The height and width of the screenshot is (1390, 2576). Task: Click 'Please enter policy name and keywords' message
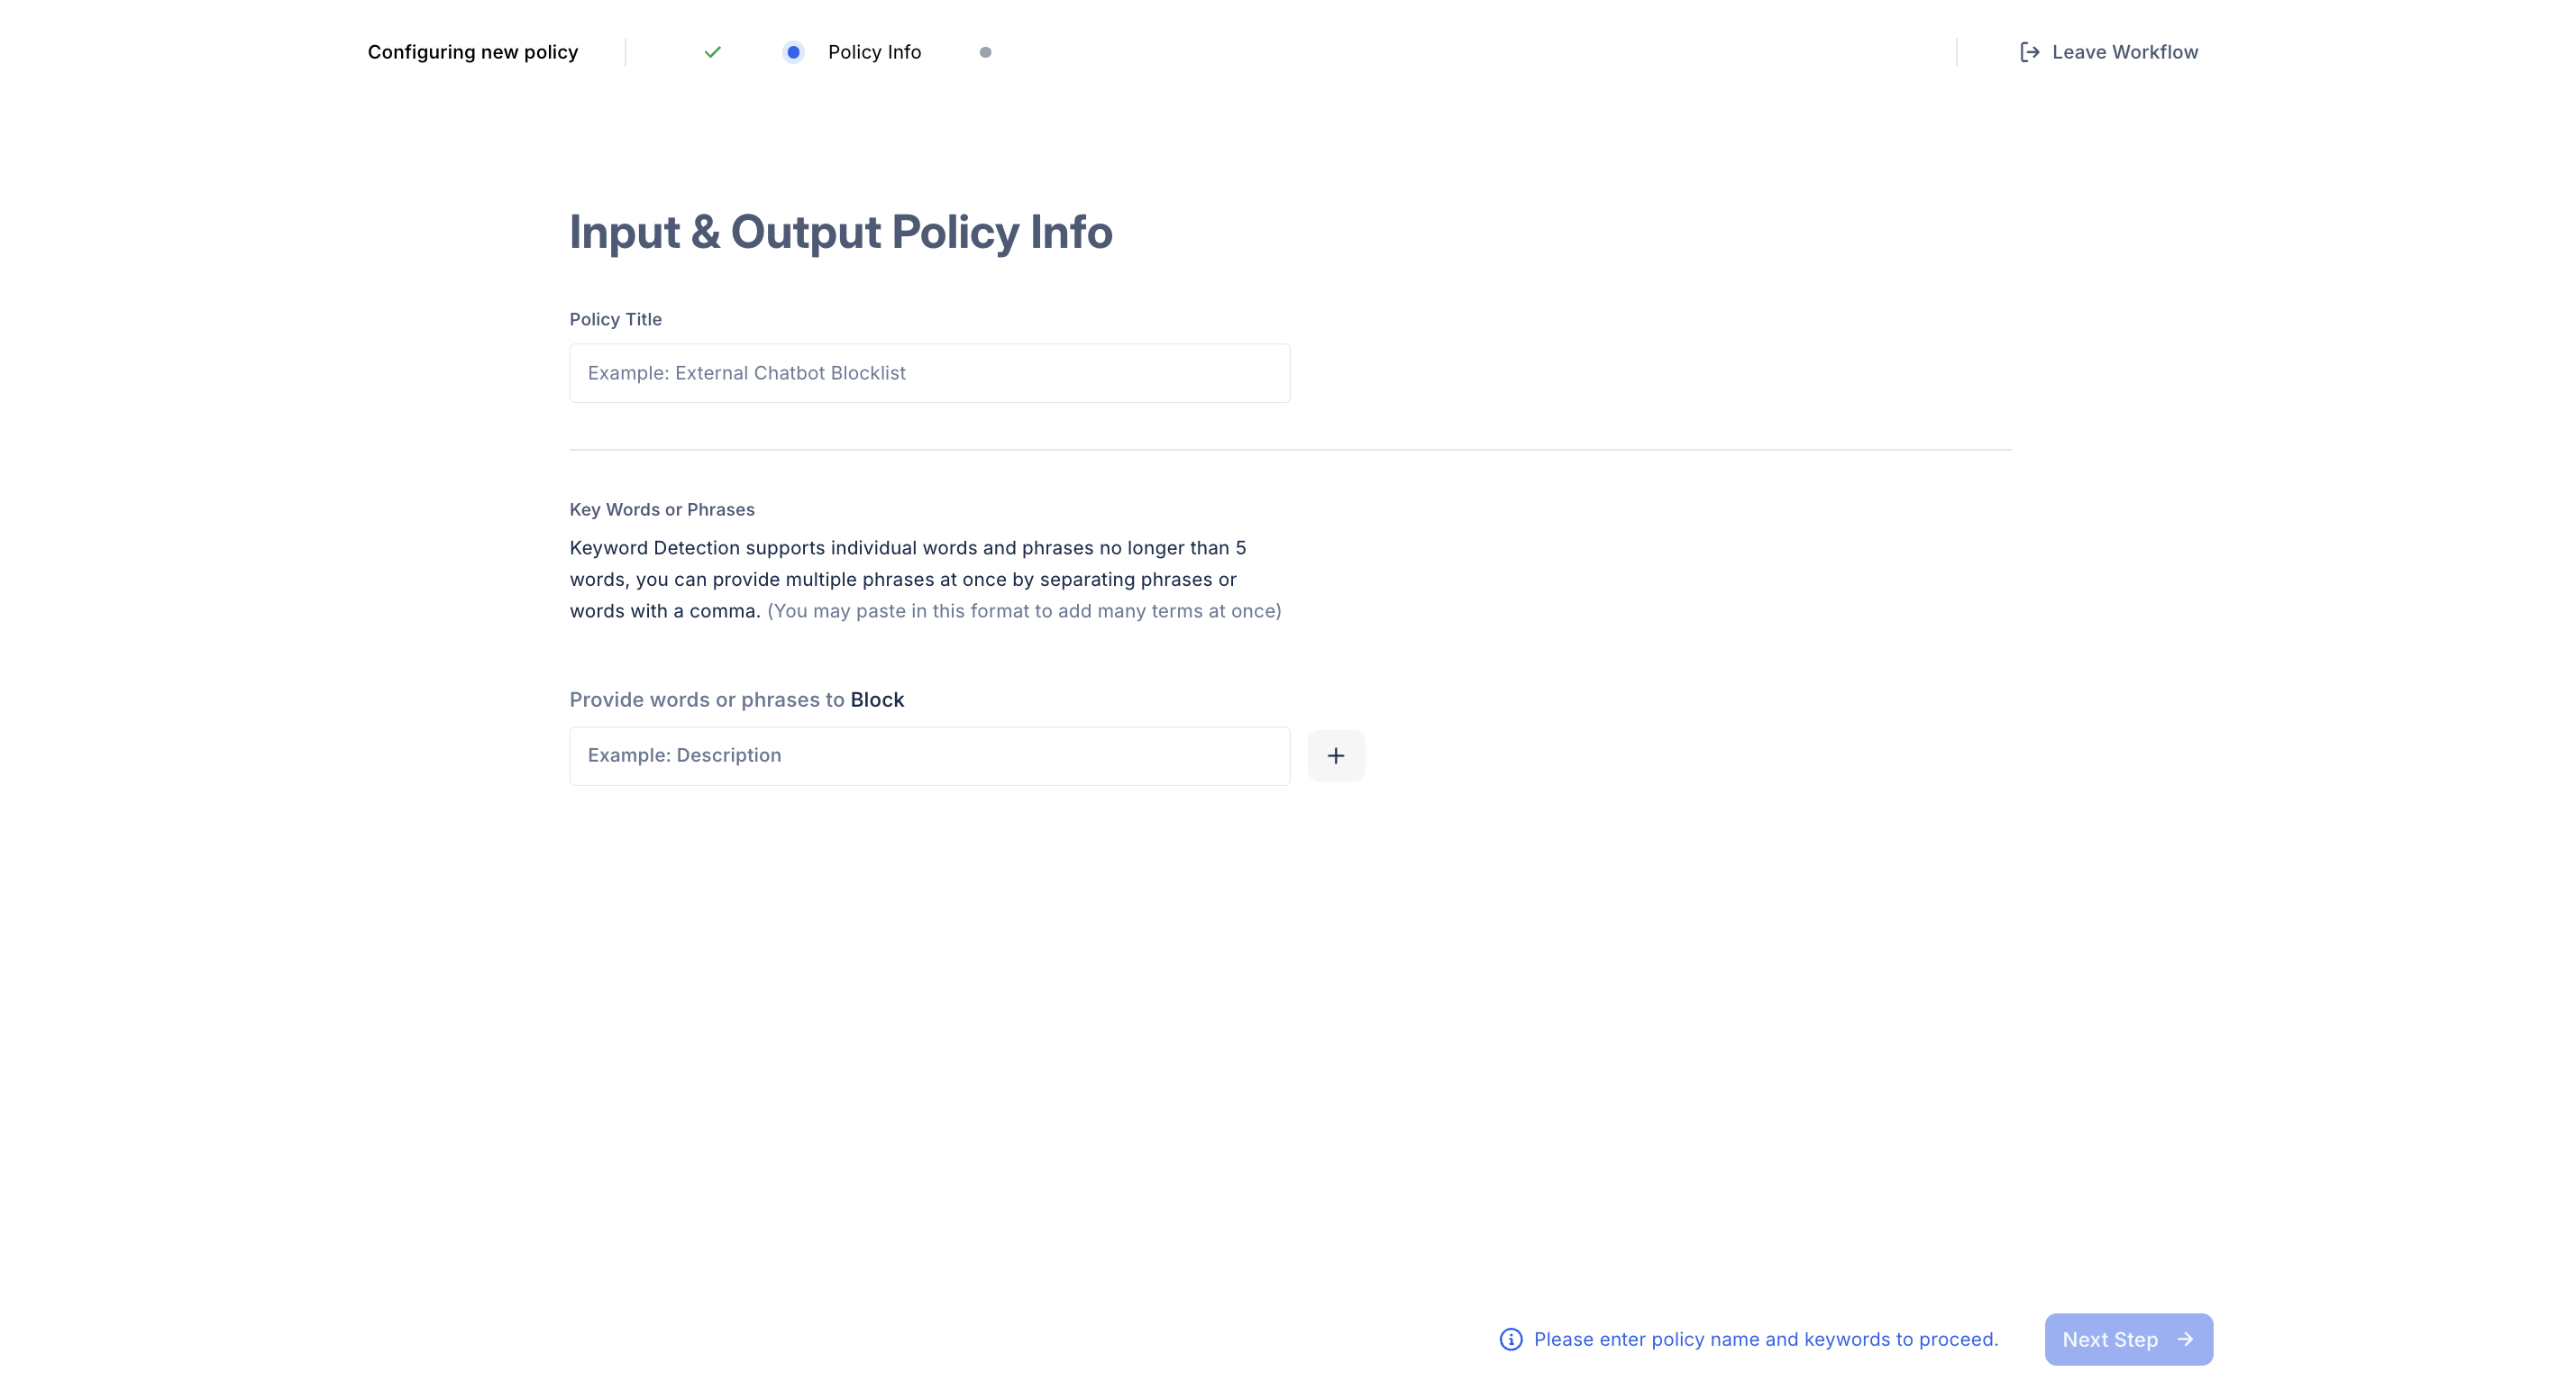1765,1339
